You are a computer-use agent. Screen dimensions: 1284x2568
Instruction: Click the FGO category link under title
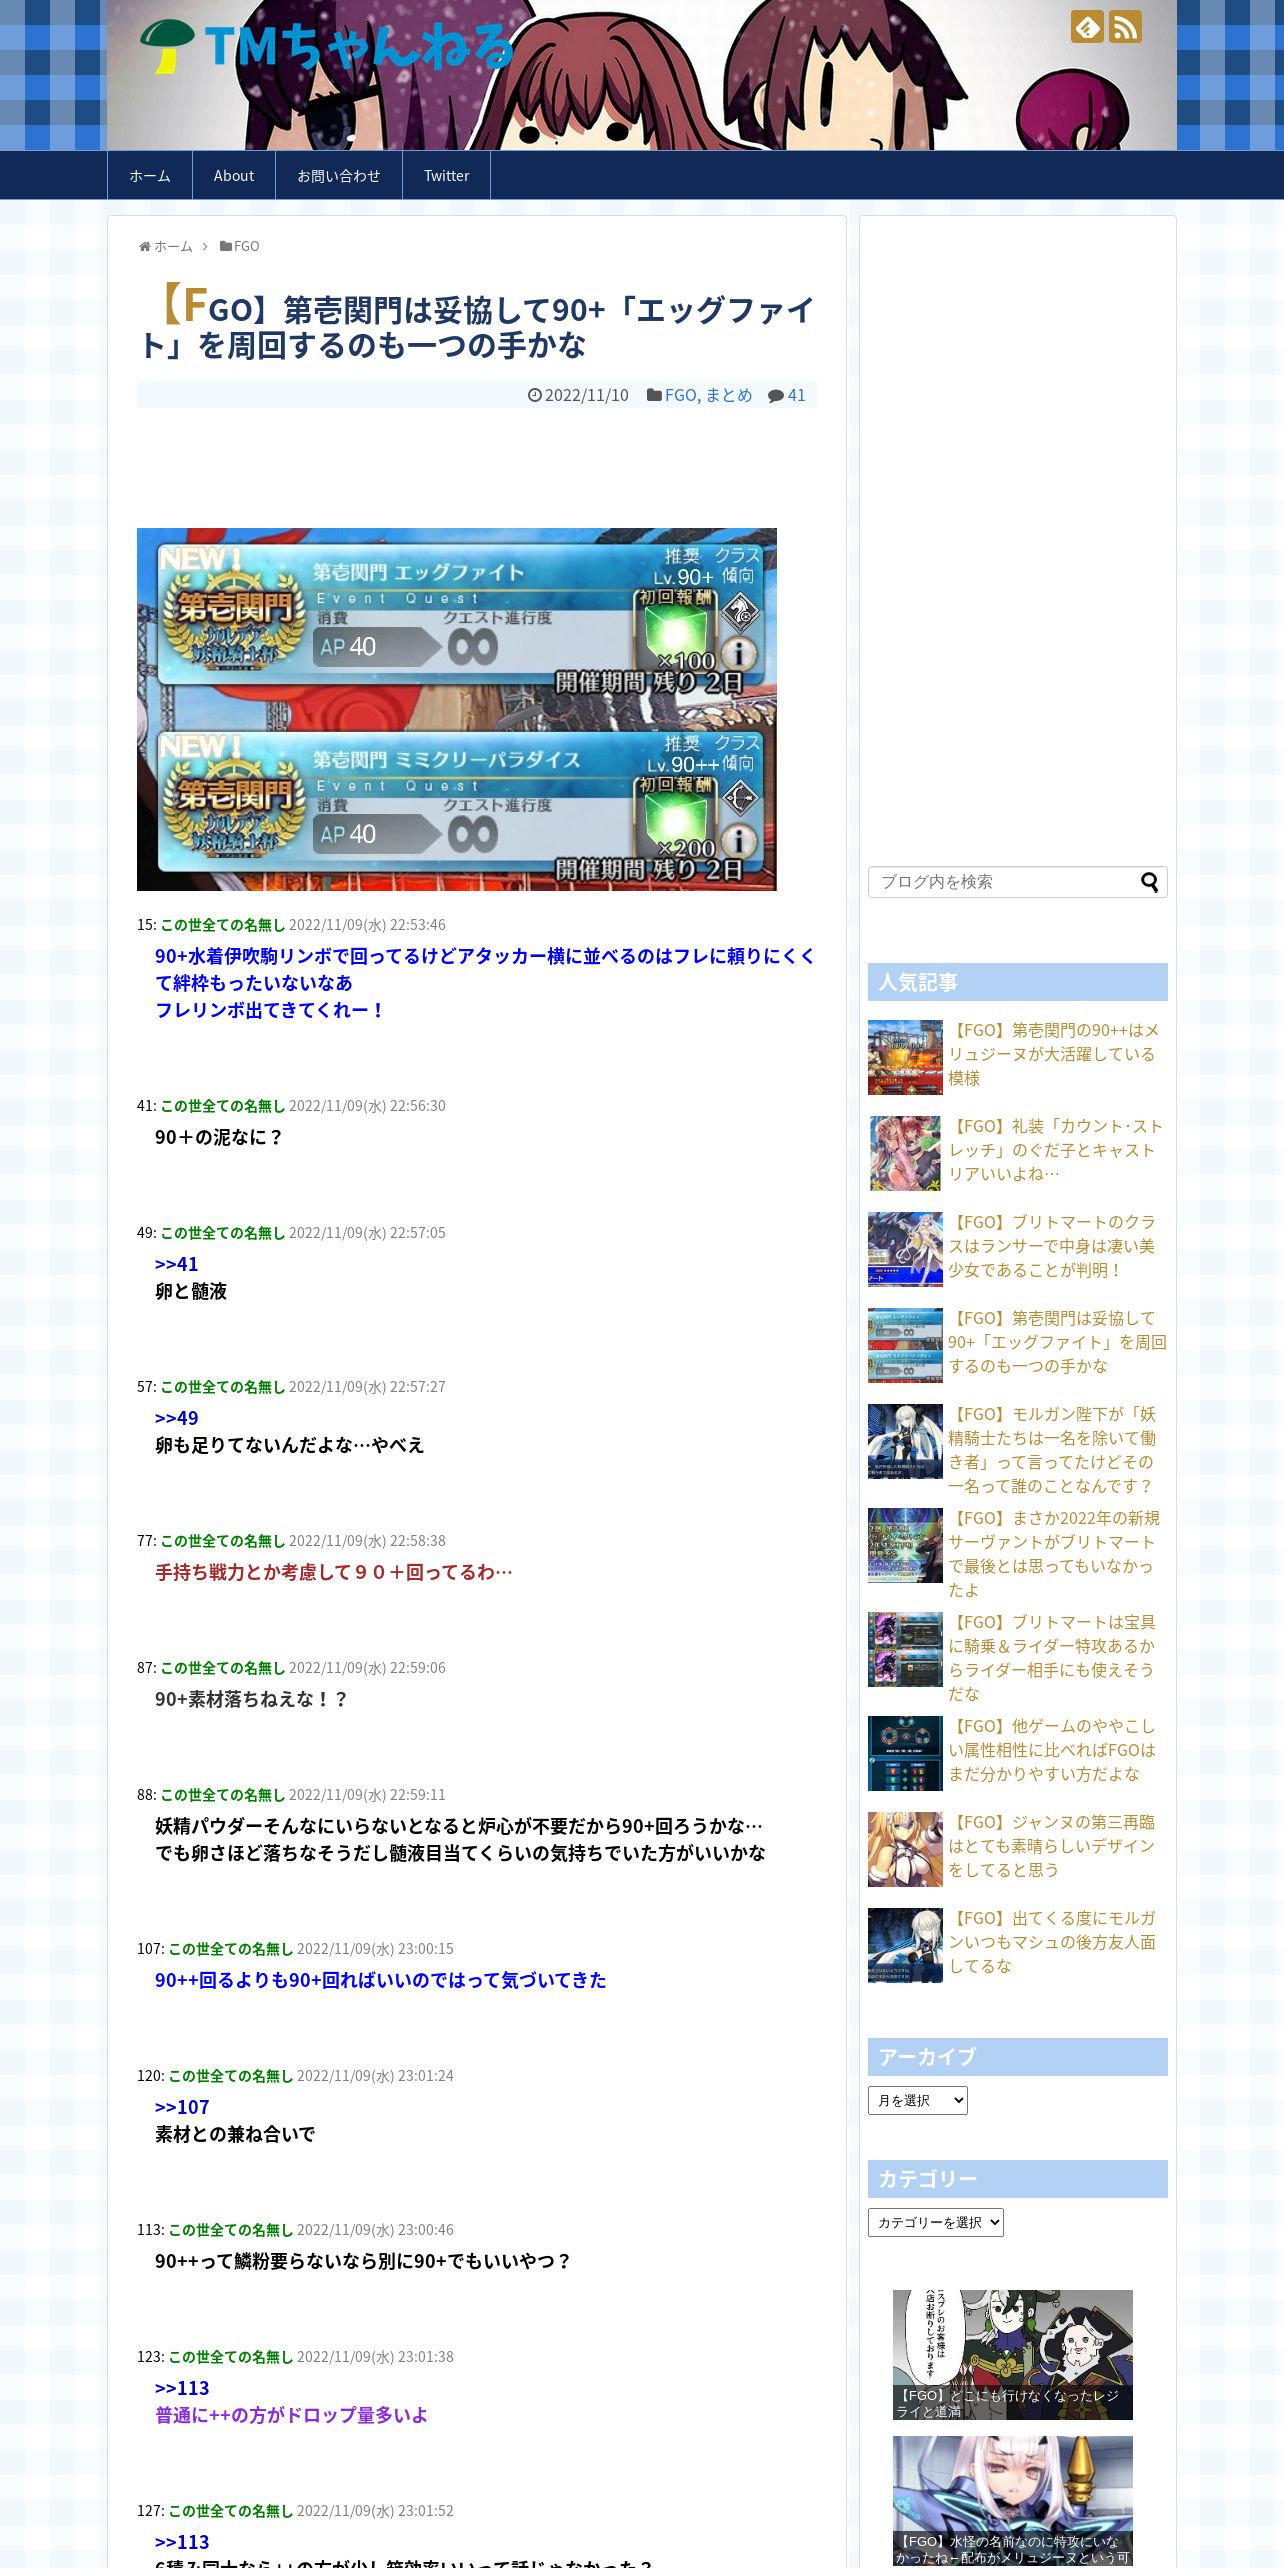click(680, 395)
